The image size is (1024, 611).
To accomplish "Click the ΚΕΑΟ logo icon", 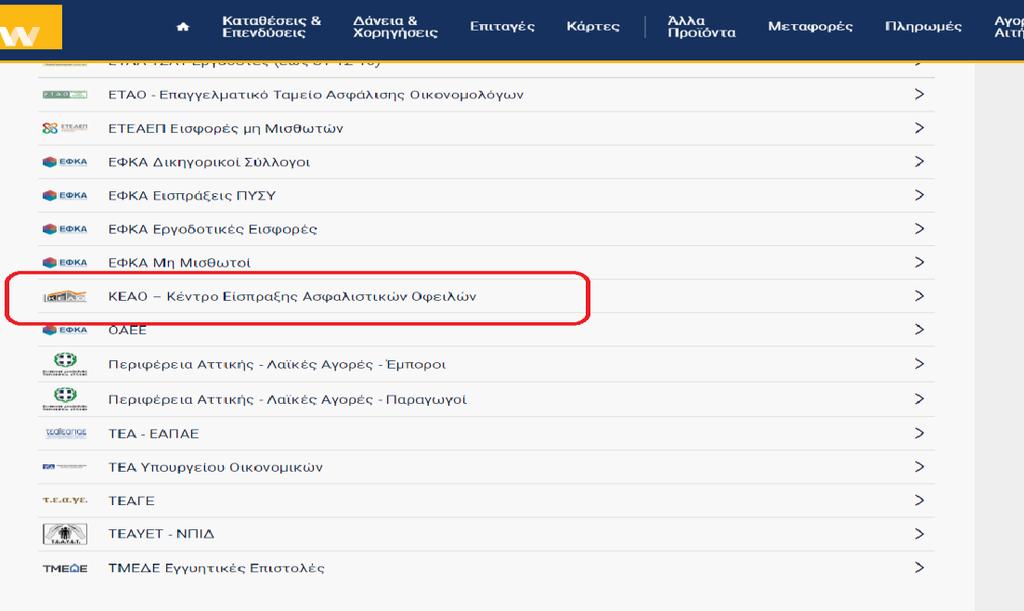I will pos(65,296).
